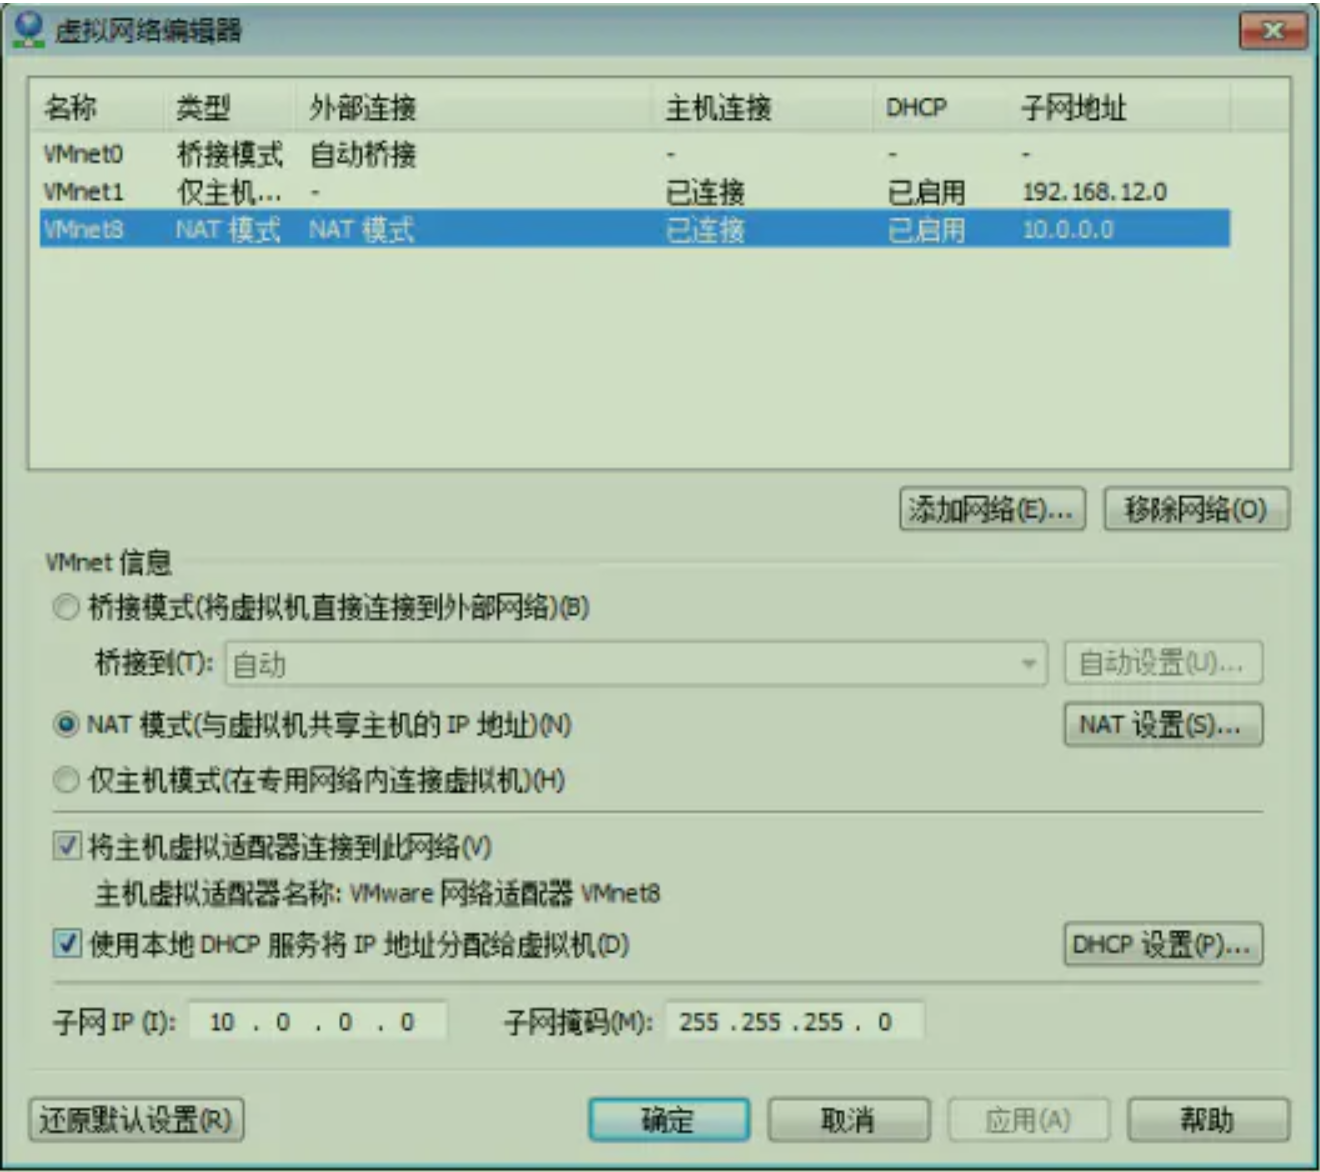The height and width of the screenshot is (1172, 1320).
Task: Click 添加网络(E)... button
Action: 992,510
